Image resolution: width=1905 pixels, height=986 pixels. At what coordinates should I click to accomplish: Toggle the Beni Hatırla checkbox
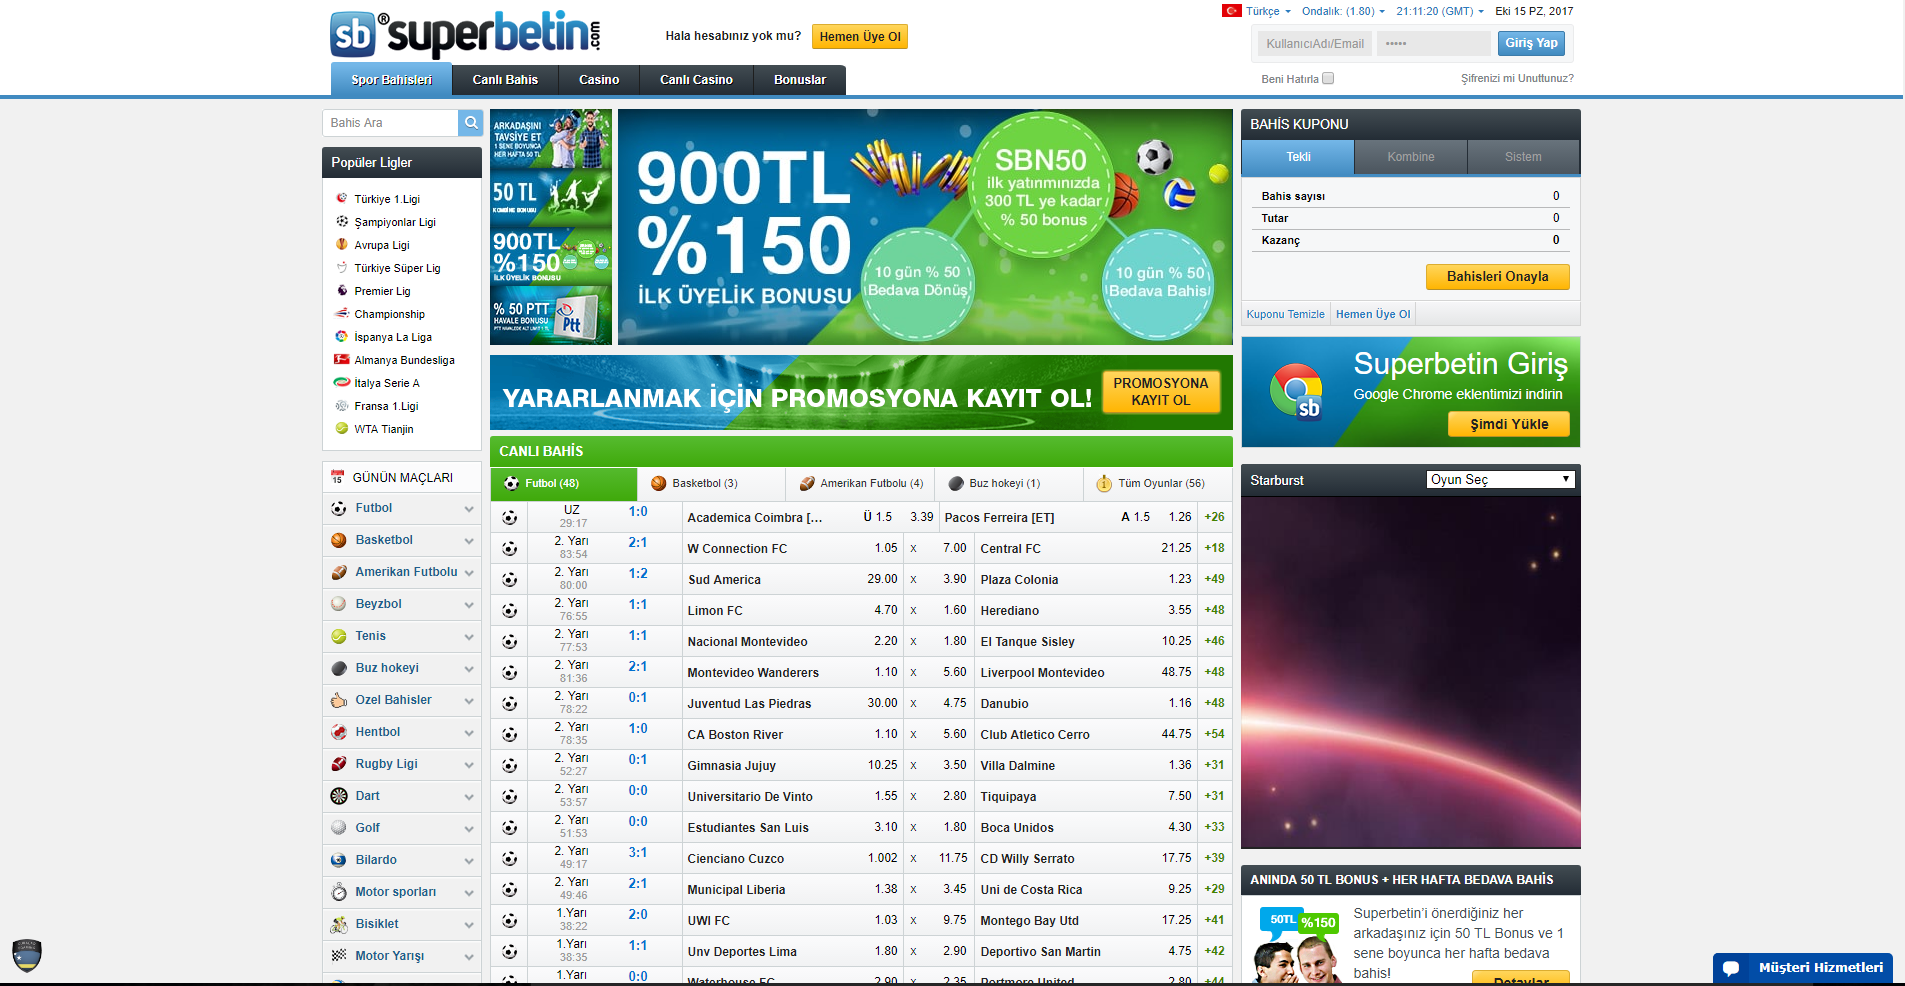click(x=1328, y=78)
